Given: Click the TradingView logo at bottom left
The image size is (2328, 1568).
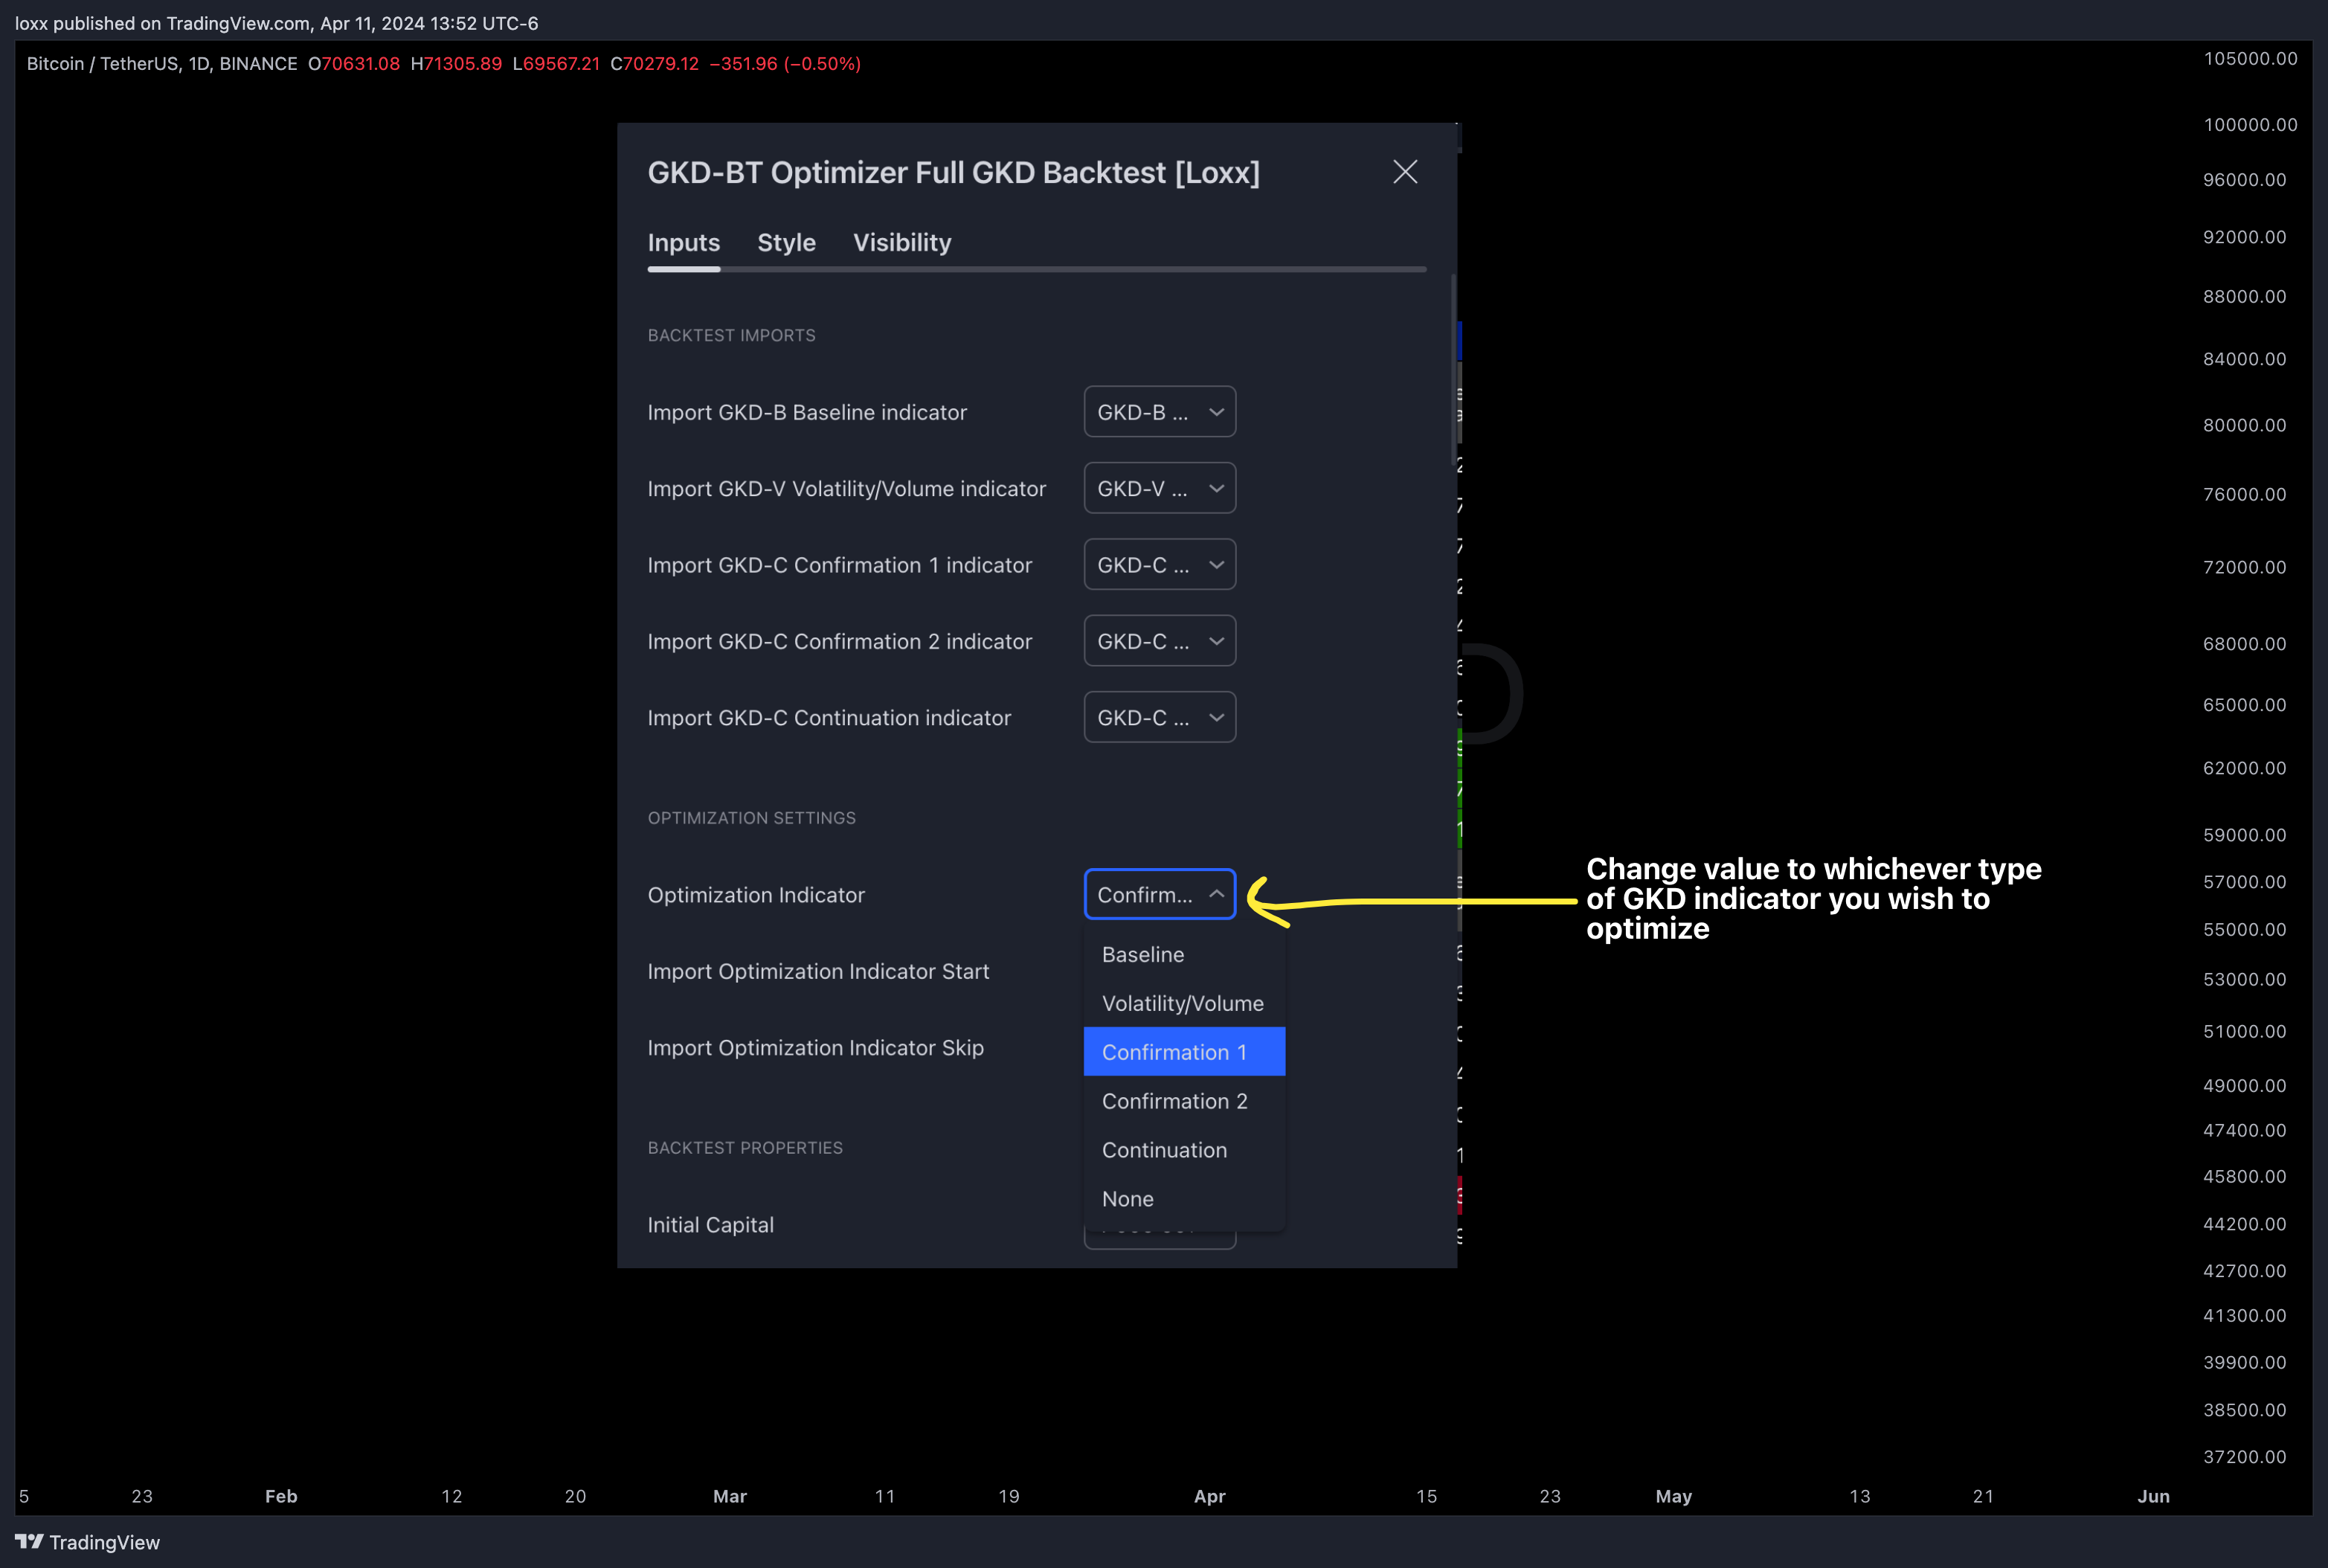Looking at the screenshot, I should coord(87,1542).
